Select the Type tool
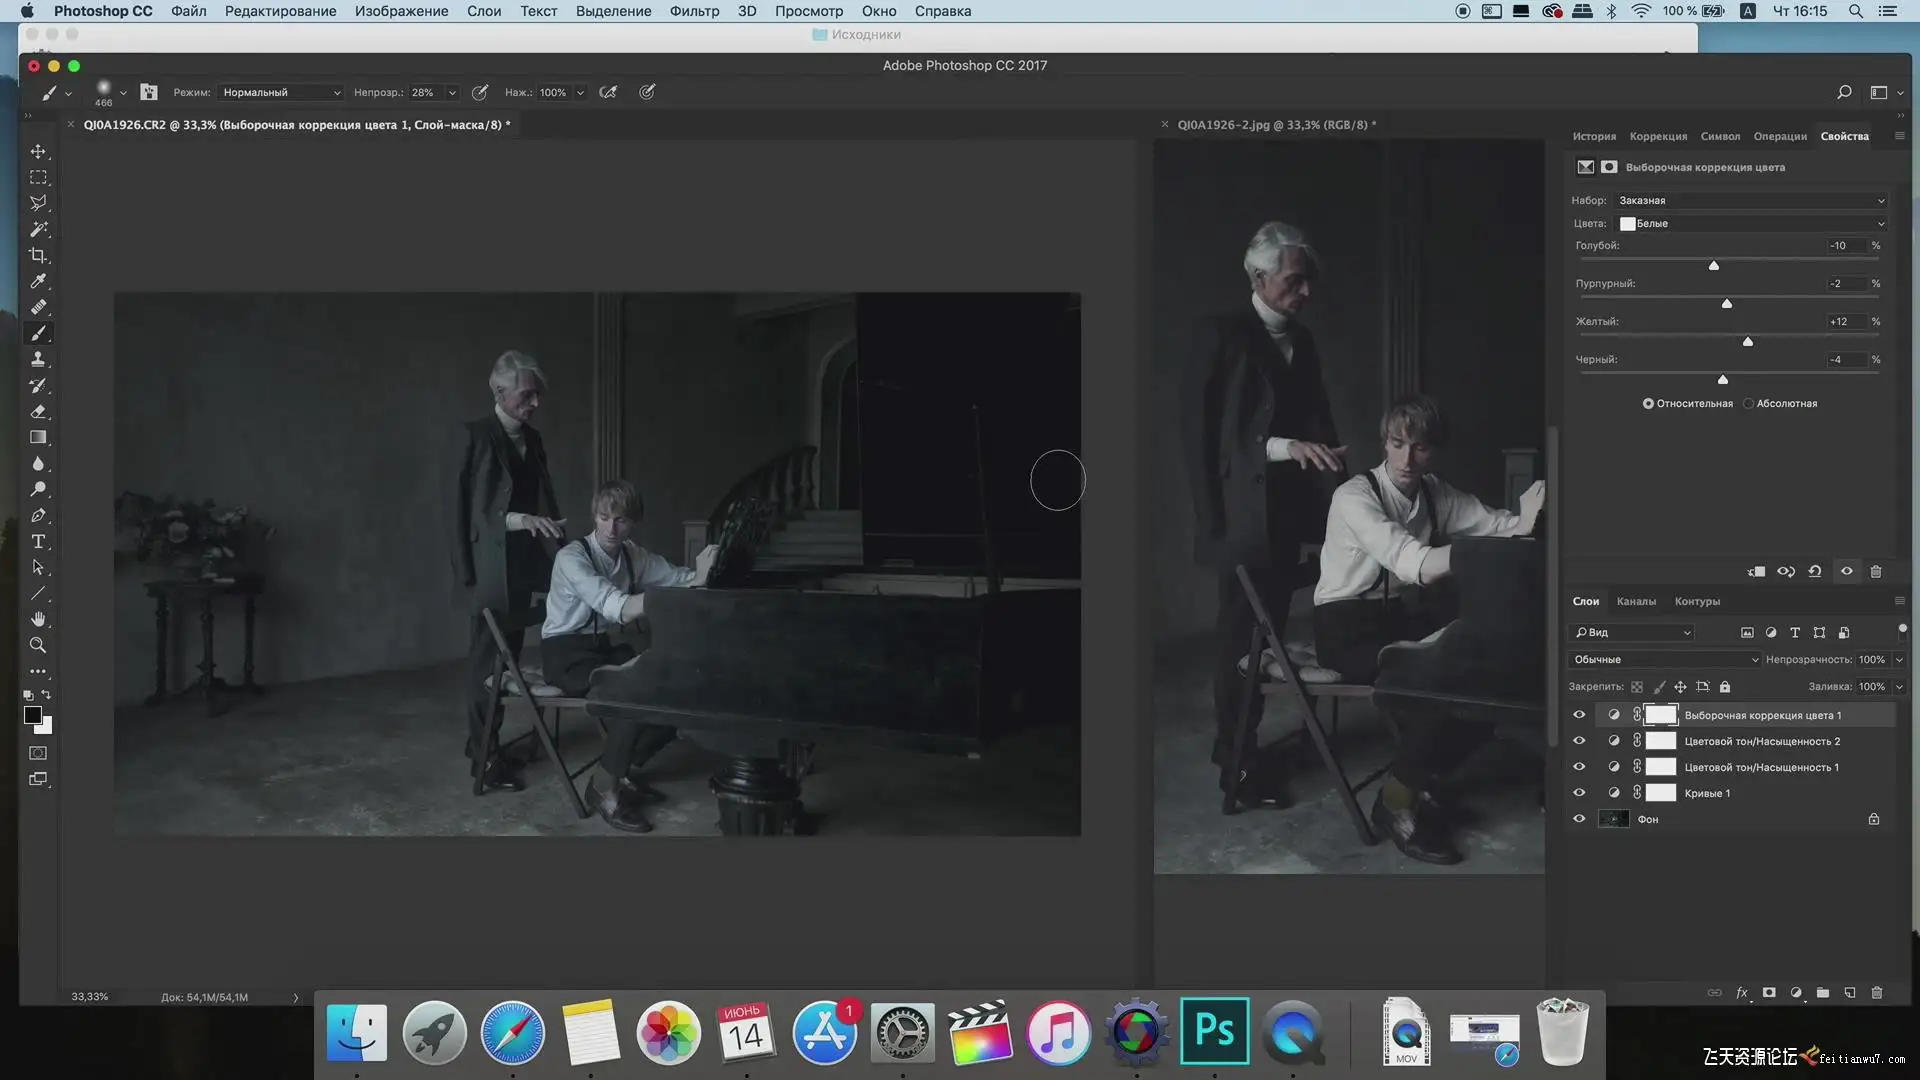This screenshot has width=1920, height=1080. click(38, 541)
